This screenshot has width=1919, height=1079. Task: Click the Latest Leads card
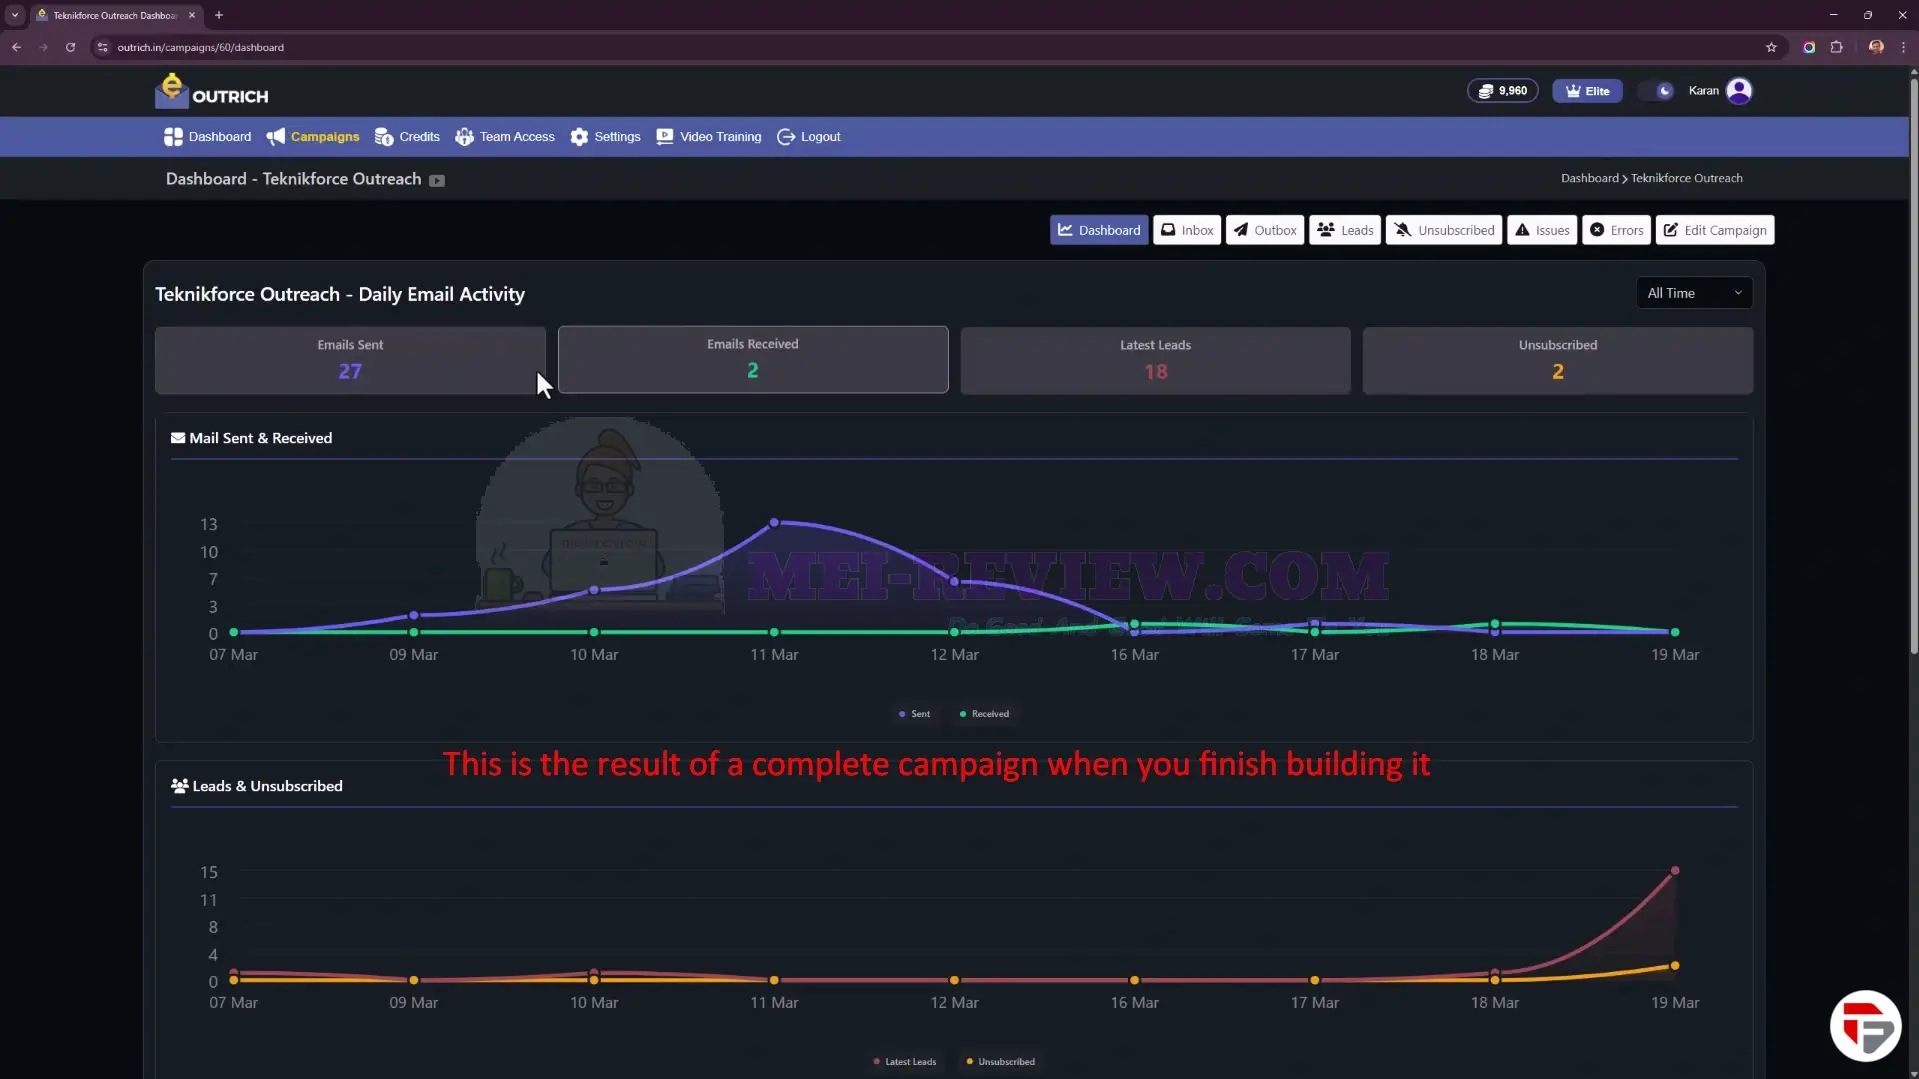click(1155, 360)
